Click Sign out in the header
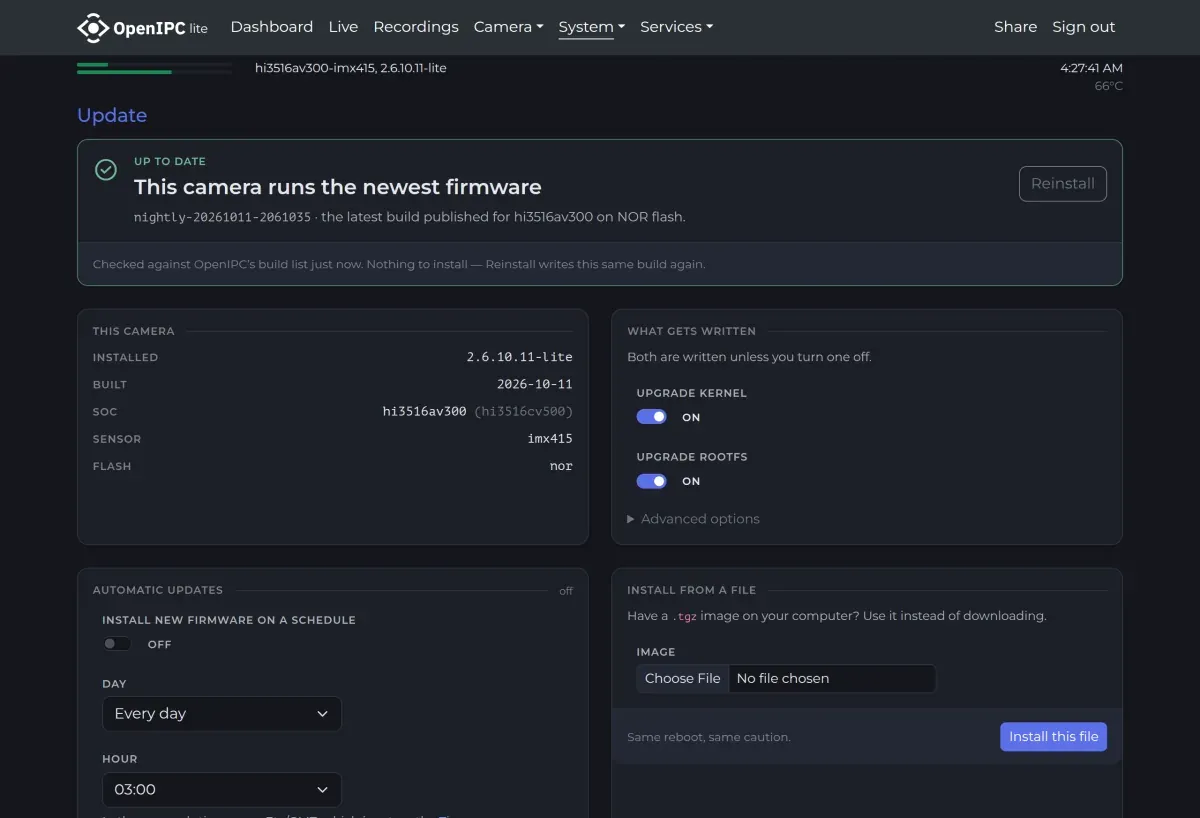 [1083, 27]
